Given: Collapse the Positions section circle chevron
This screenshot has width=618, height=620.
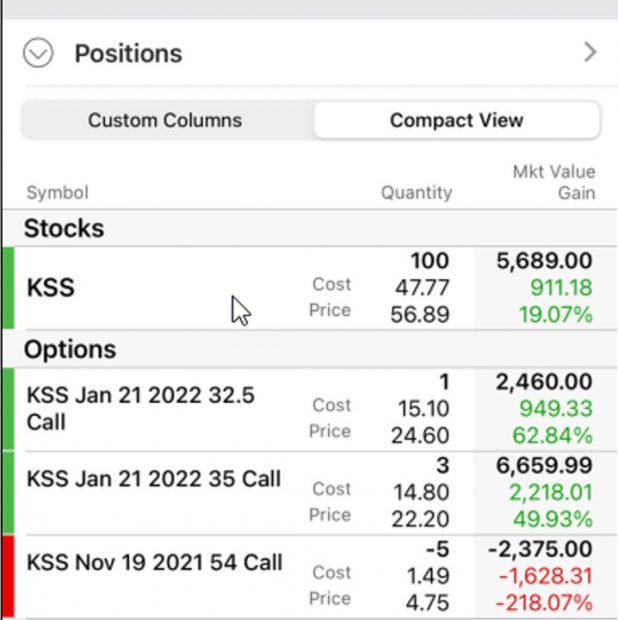Looking at the screenshot, I should (x=38, y=53).
